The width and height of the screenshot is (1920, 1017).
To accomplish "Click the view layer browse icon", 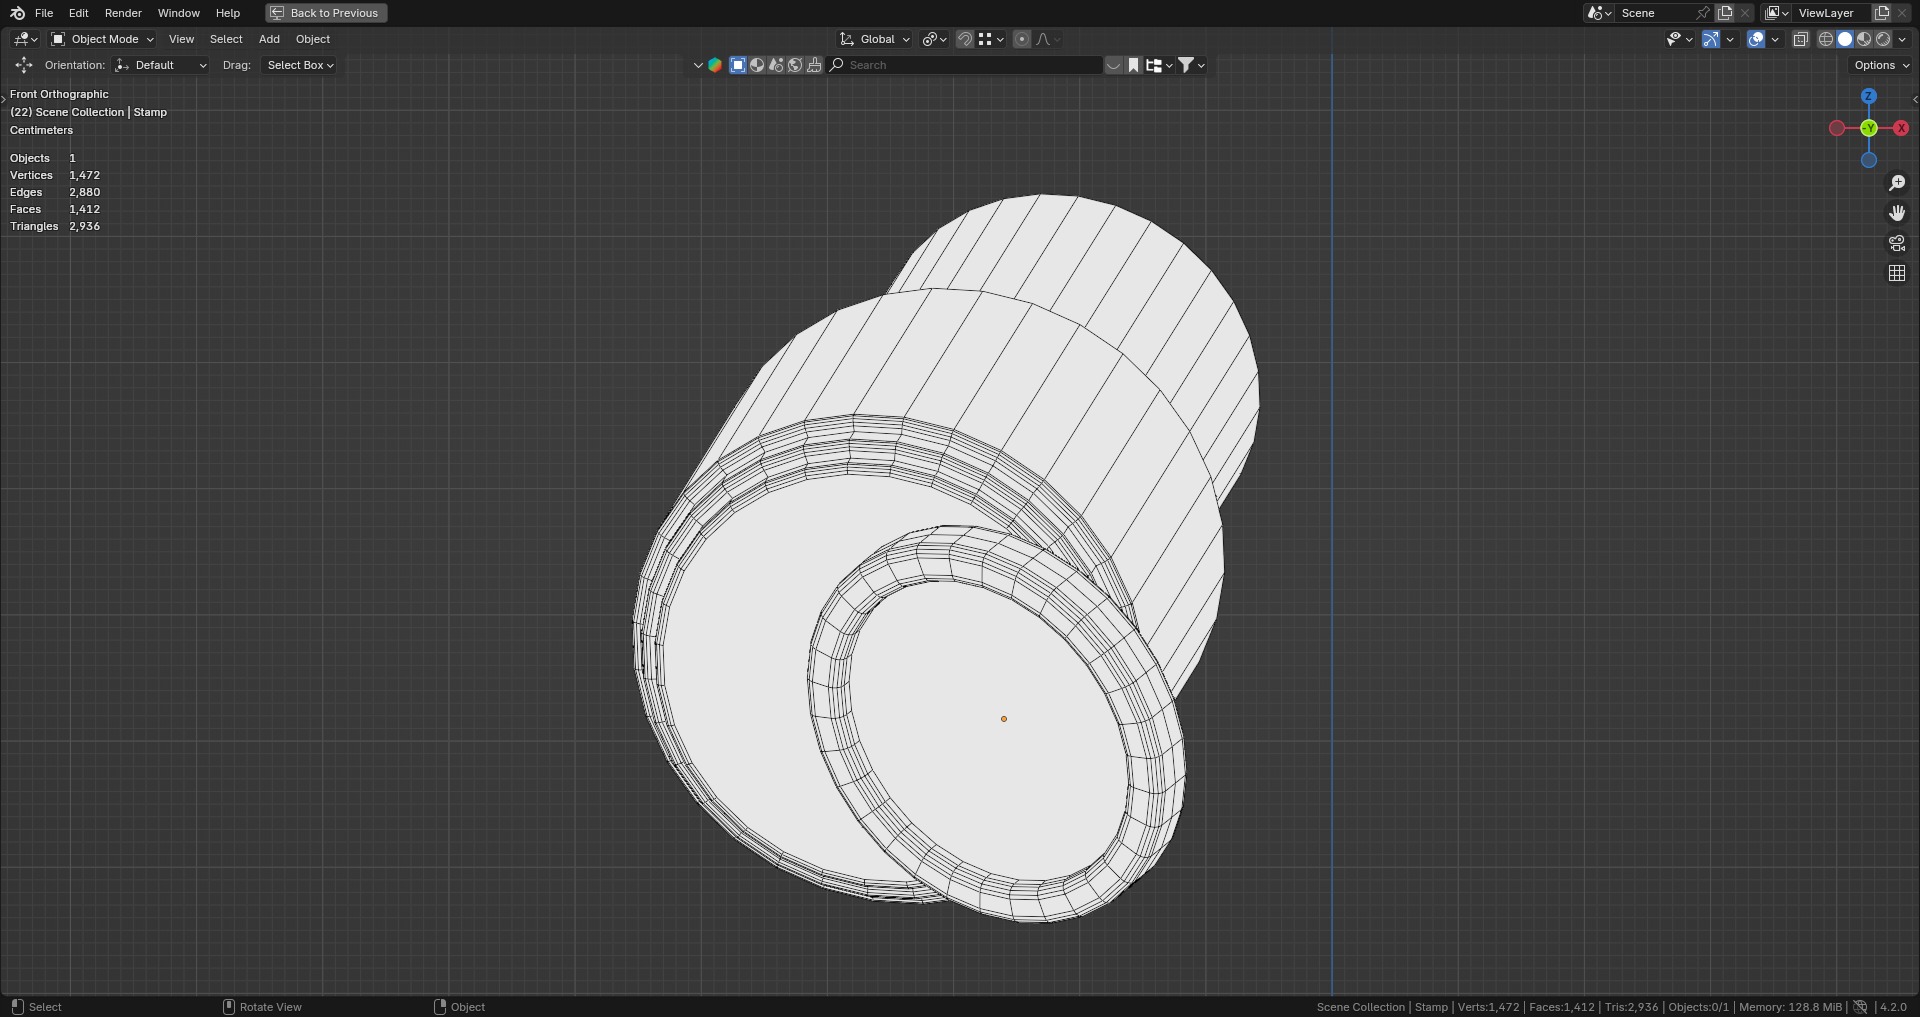I will pos(1776,13).
